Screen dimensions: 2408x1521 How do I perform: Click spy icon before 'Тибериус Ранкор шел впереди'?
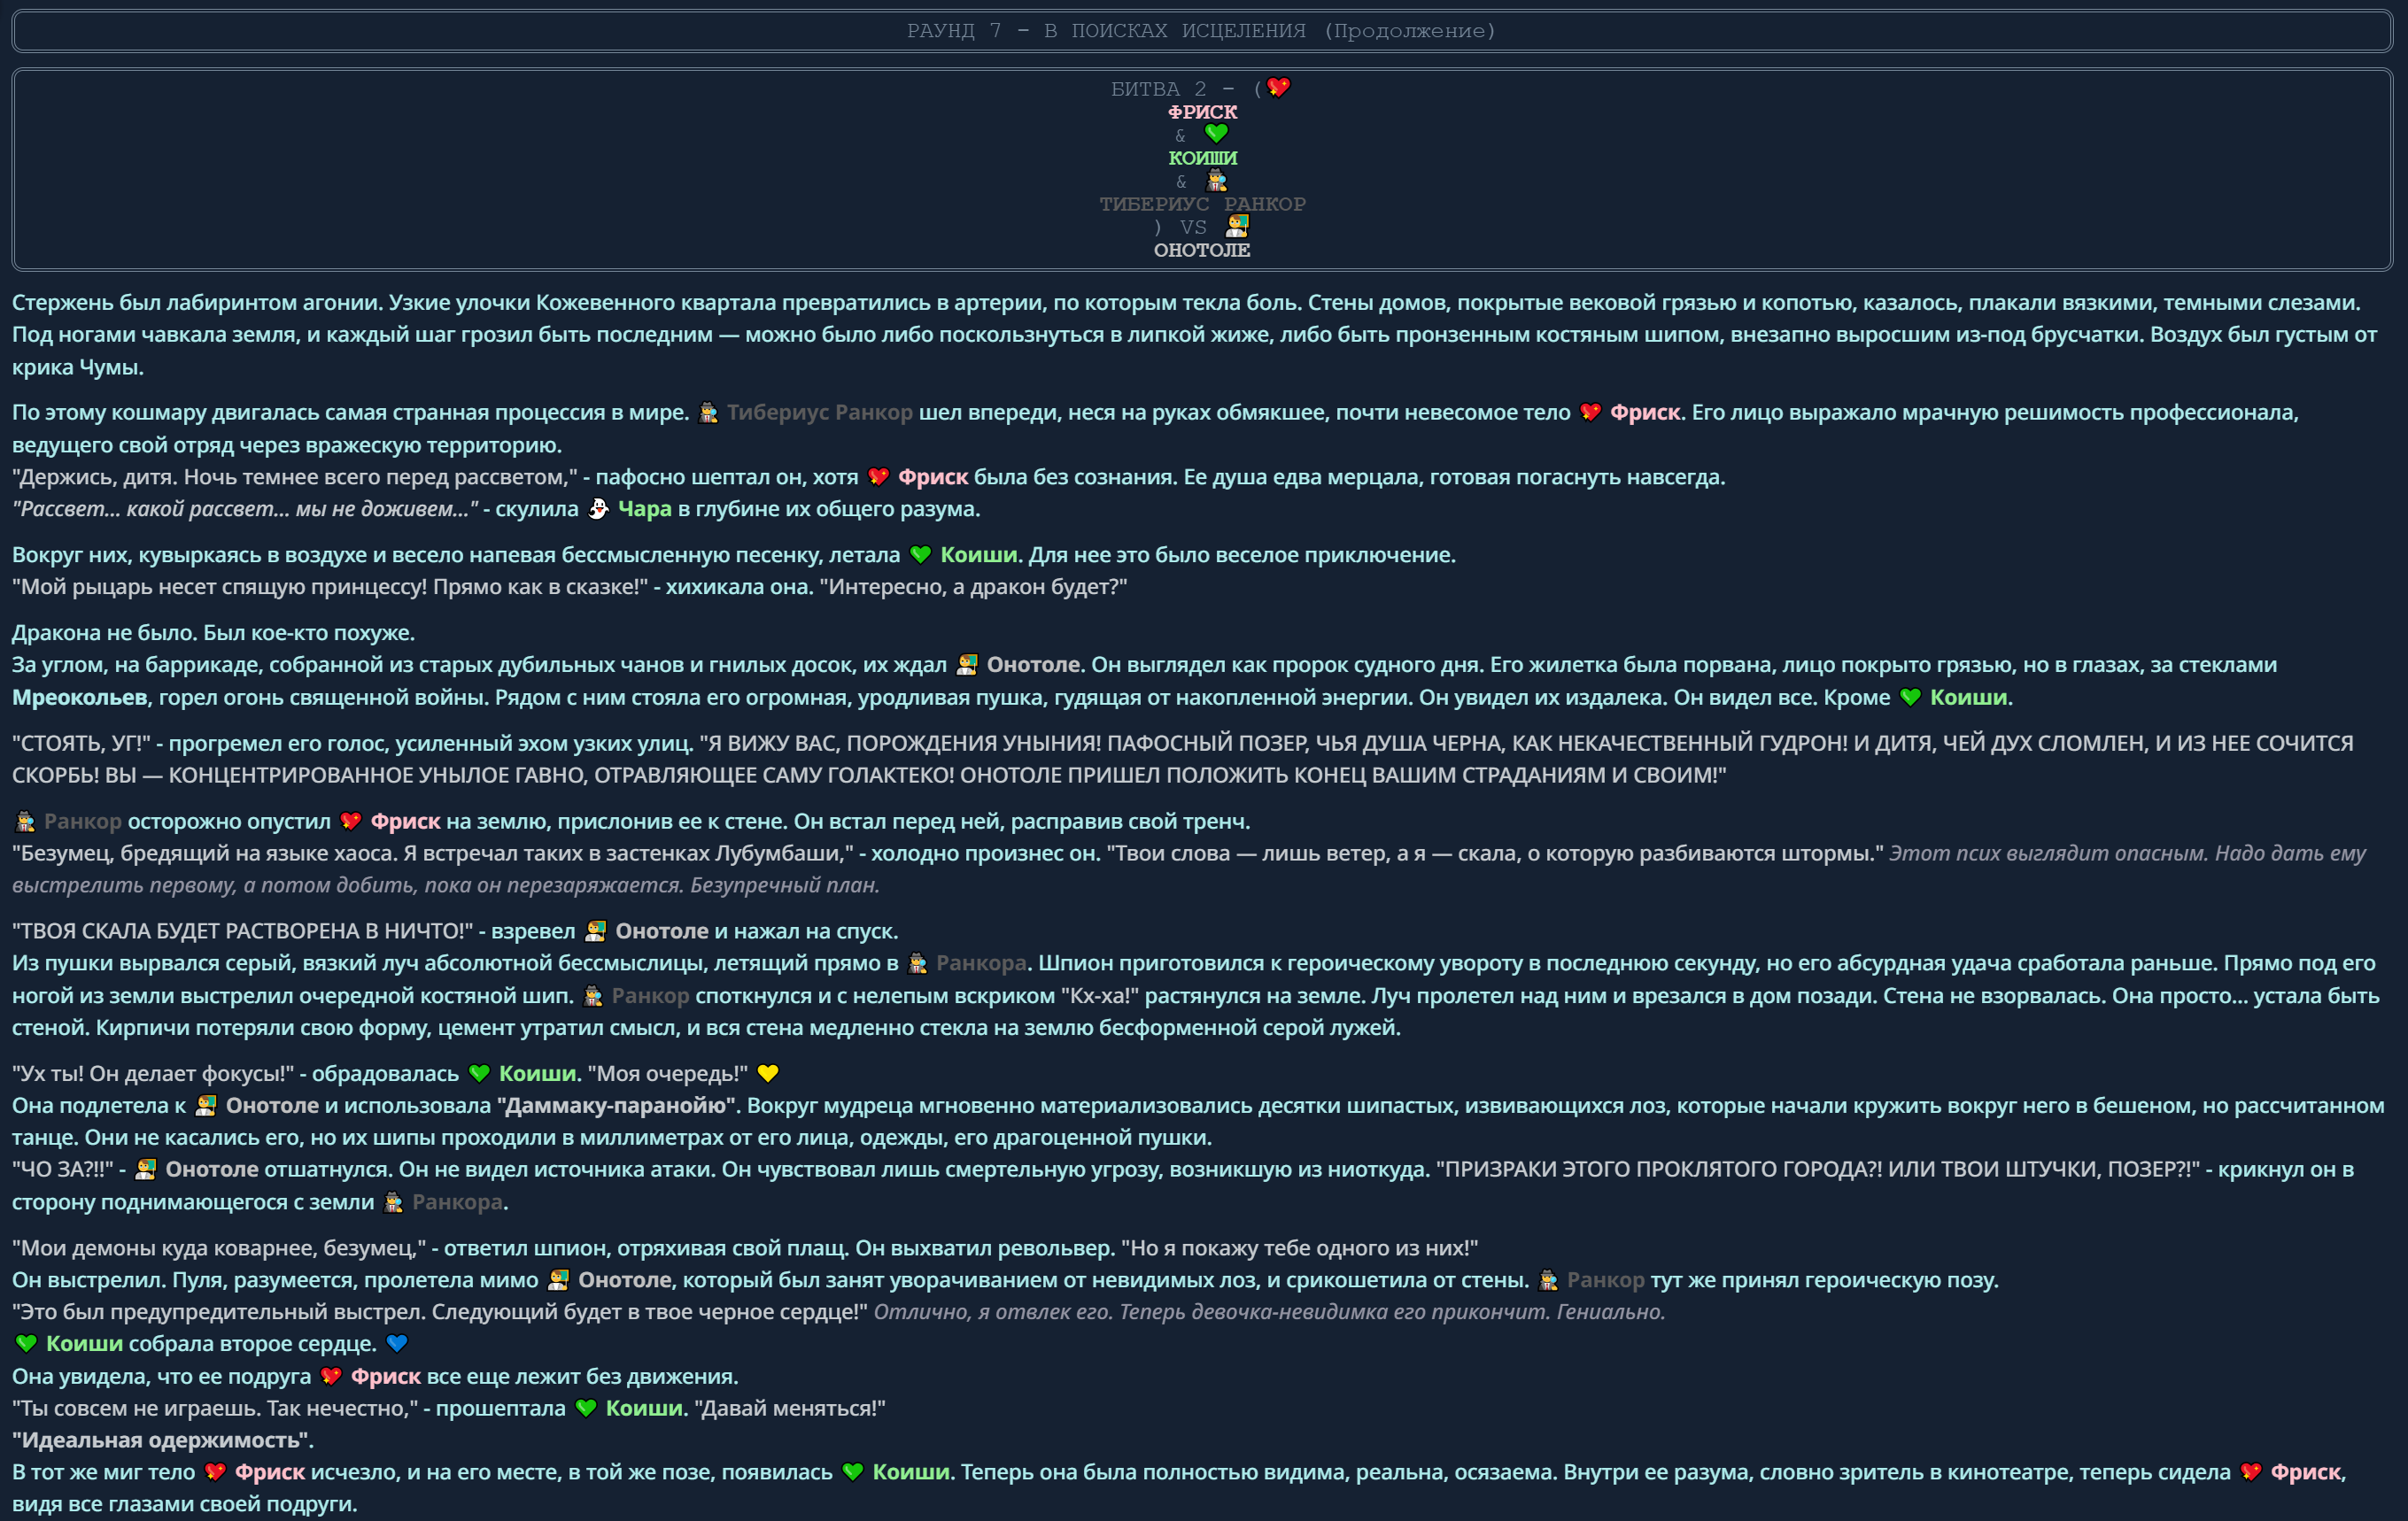[708, 412]
